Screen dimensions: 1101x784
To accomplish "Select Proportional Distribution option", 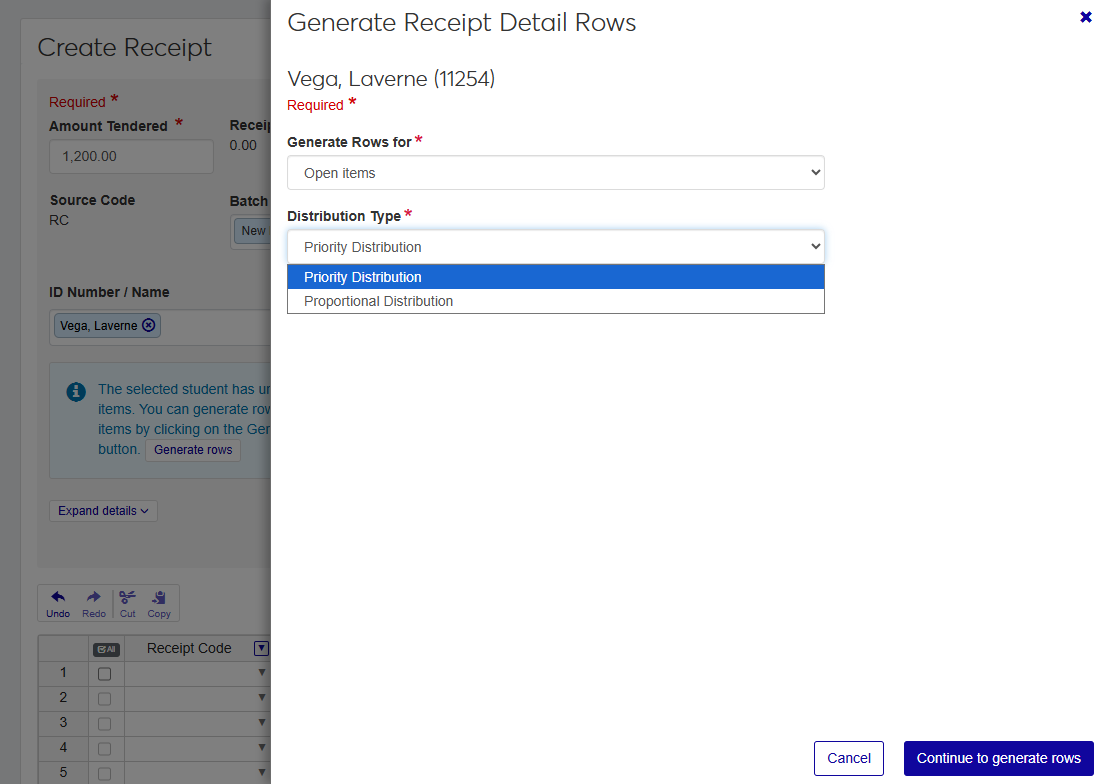I will [555, 301].
